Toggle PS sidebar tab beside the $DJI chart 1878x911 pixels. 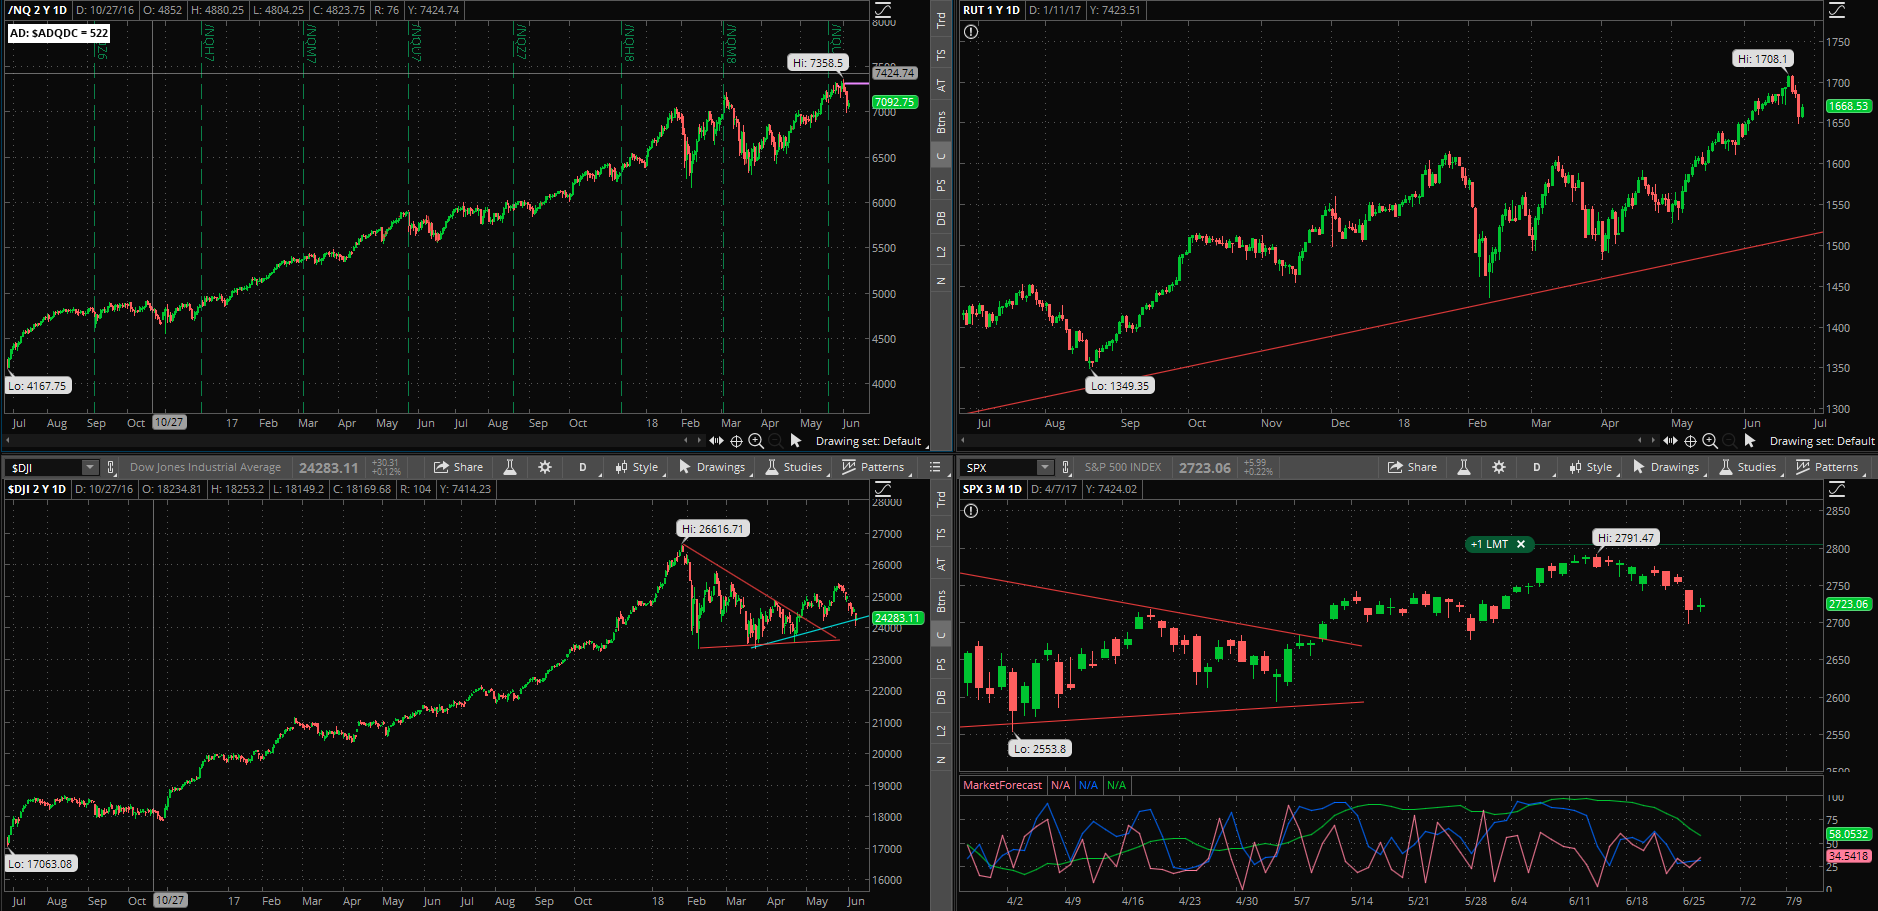(941, 664)
